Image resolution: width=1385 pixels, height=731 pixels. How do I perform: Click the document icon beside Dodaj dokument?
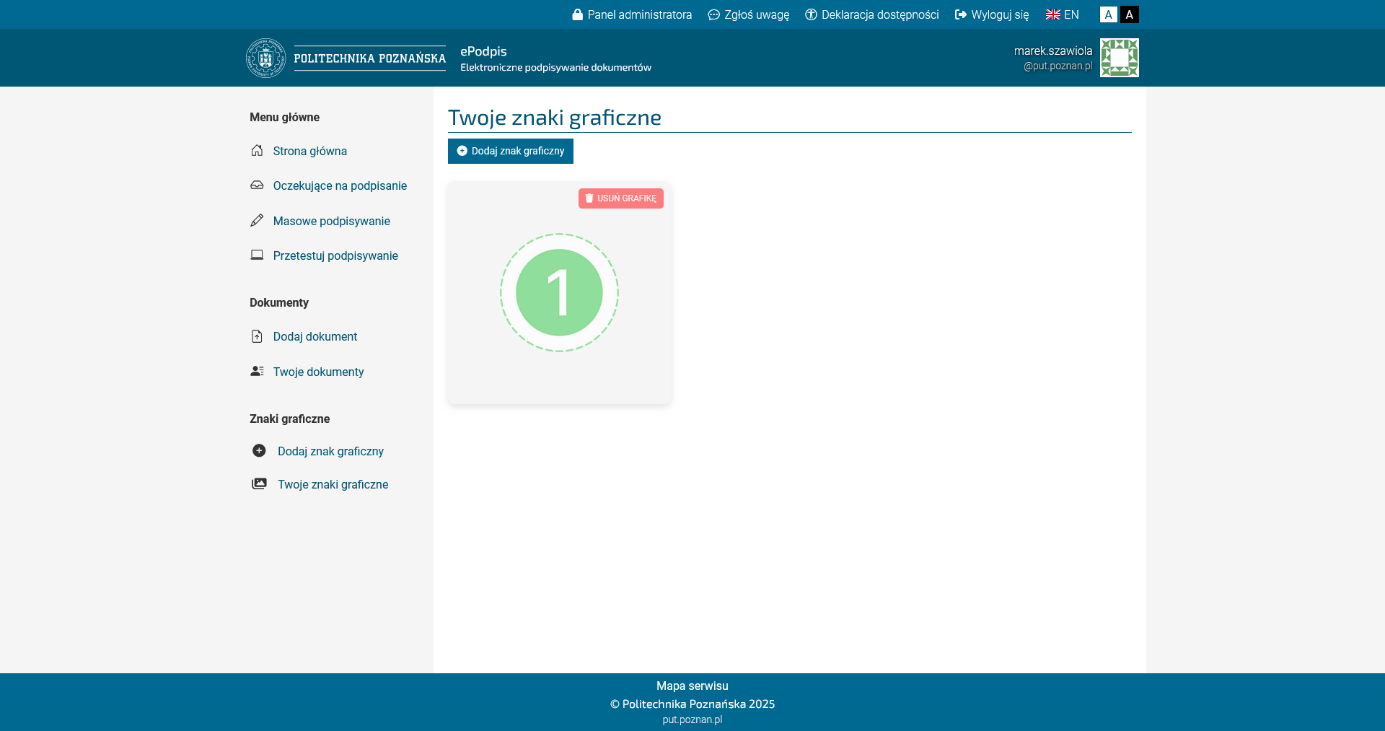tap(257, 337)
